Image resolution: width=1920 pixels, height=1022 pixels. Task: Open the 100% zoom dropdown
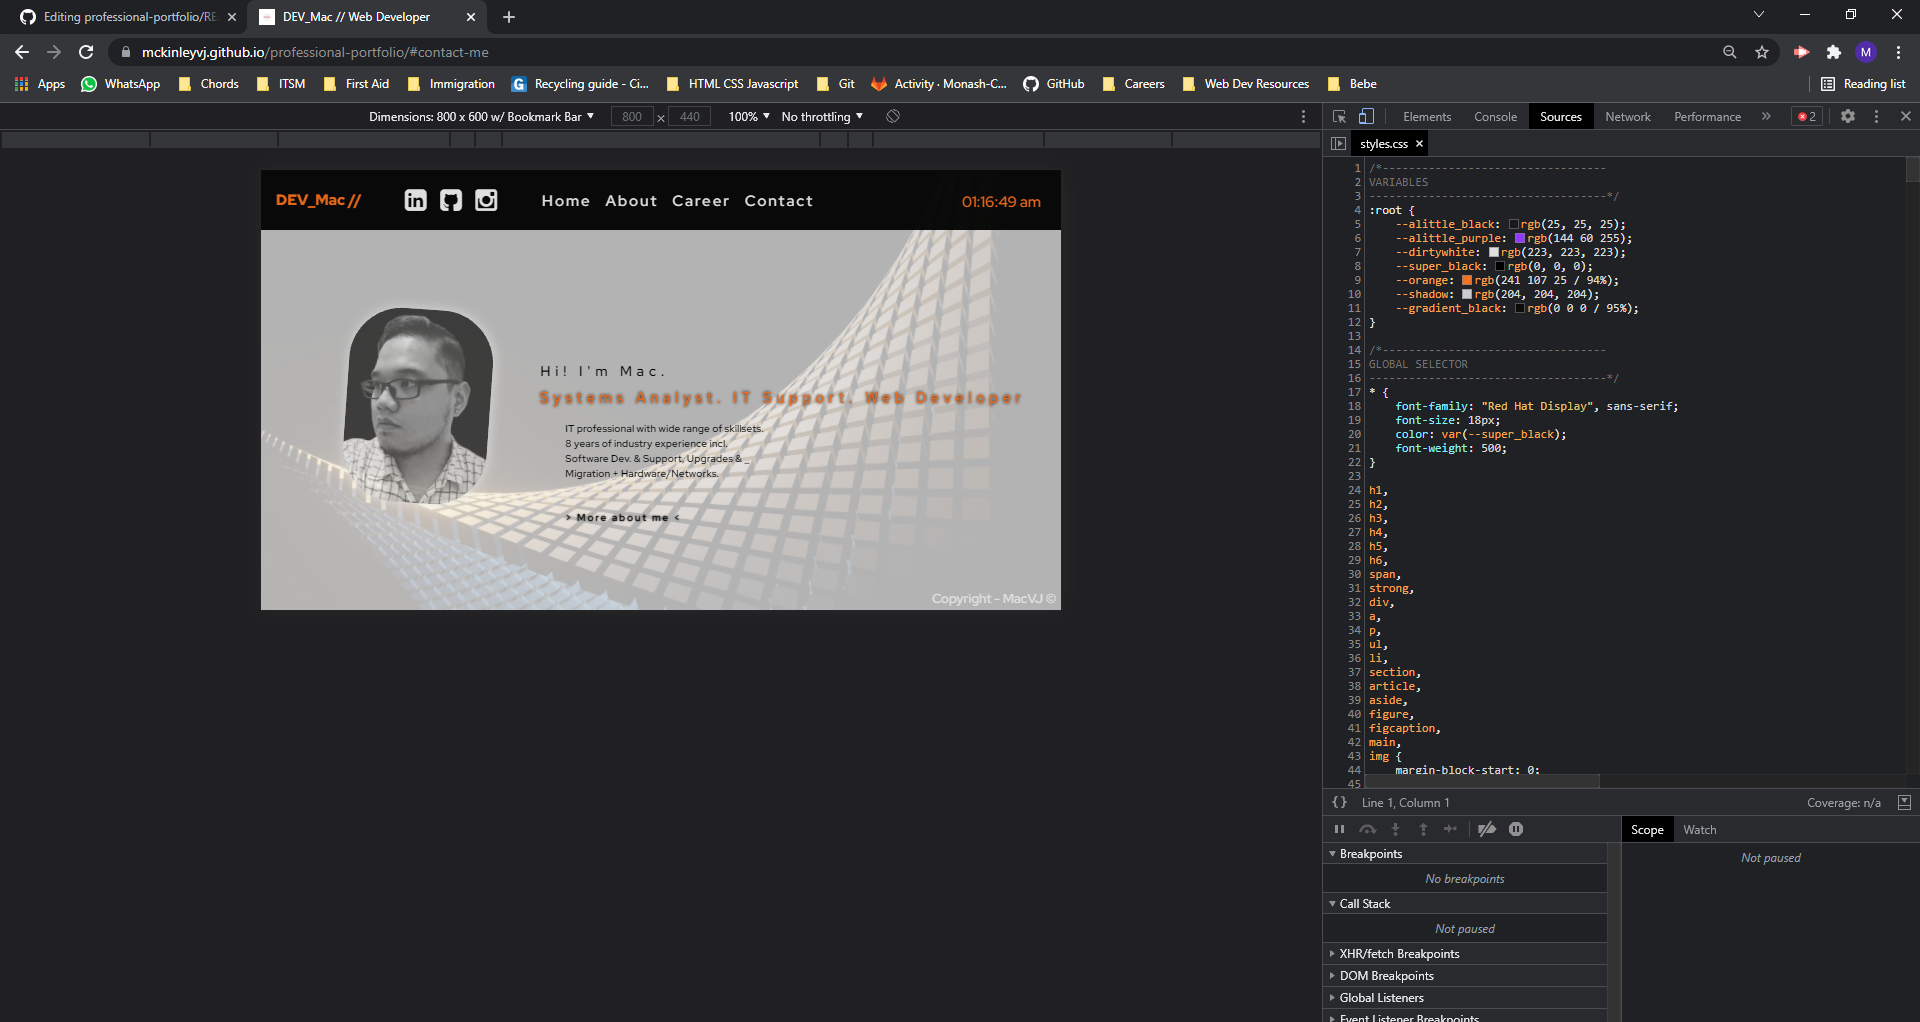(749, 117)
